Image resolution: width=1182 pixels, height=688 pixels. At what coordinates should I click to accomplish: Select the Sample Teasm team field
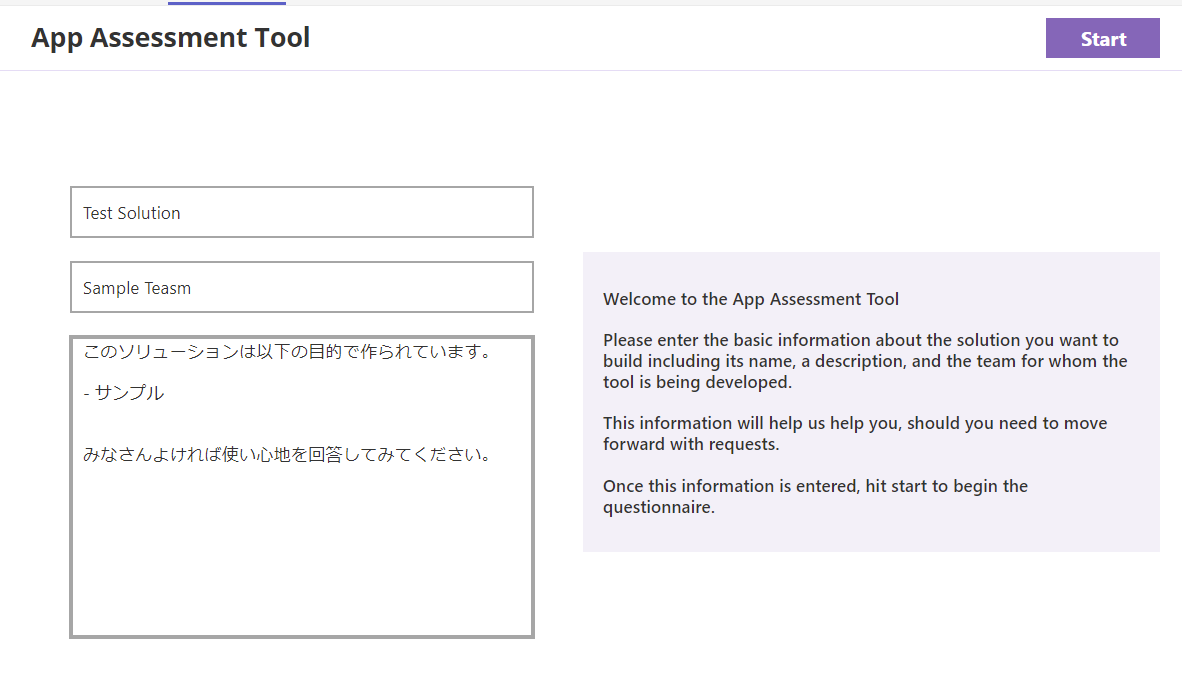[x=302, y=287]
